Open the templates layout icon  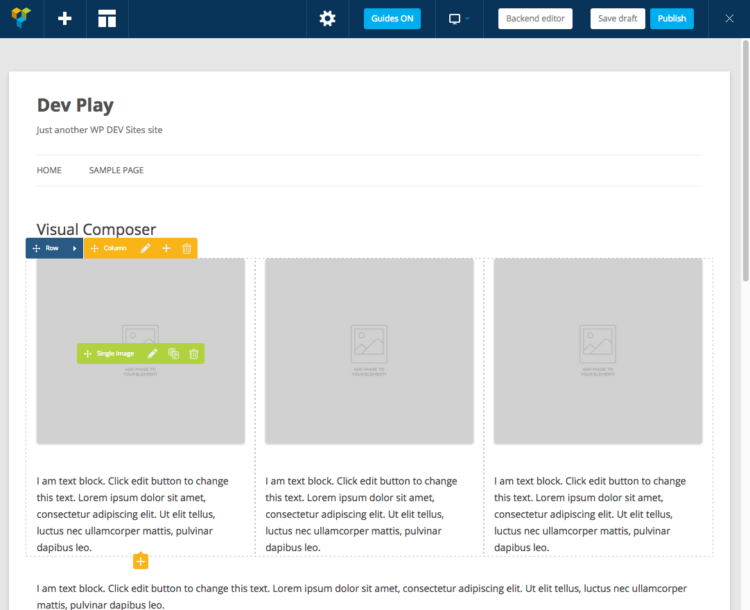coord(107,18)
